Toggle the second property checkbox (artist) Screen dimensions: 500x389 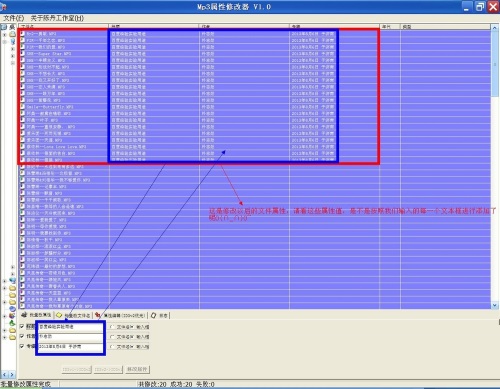click(x=22, y=336)
